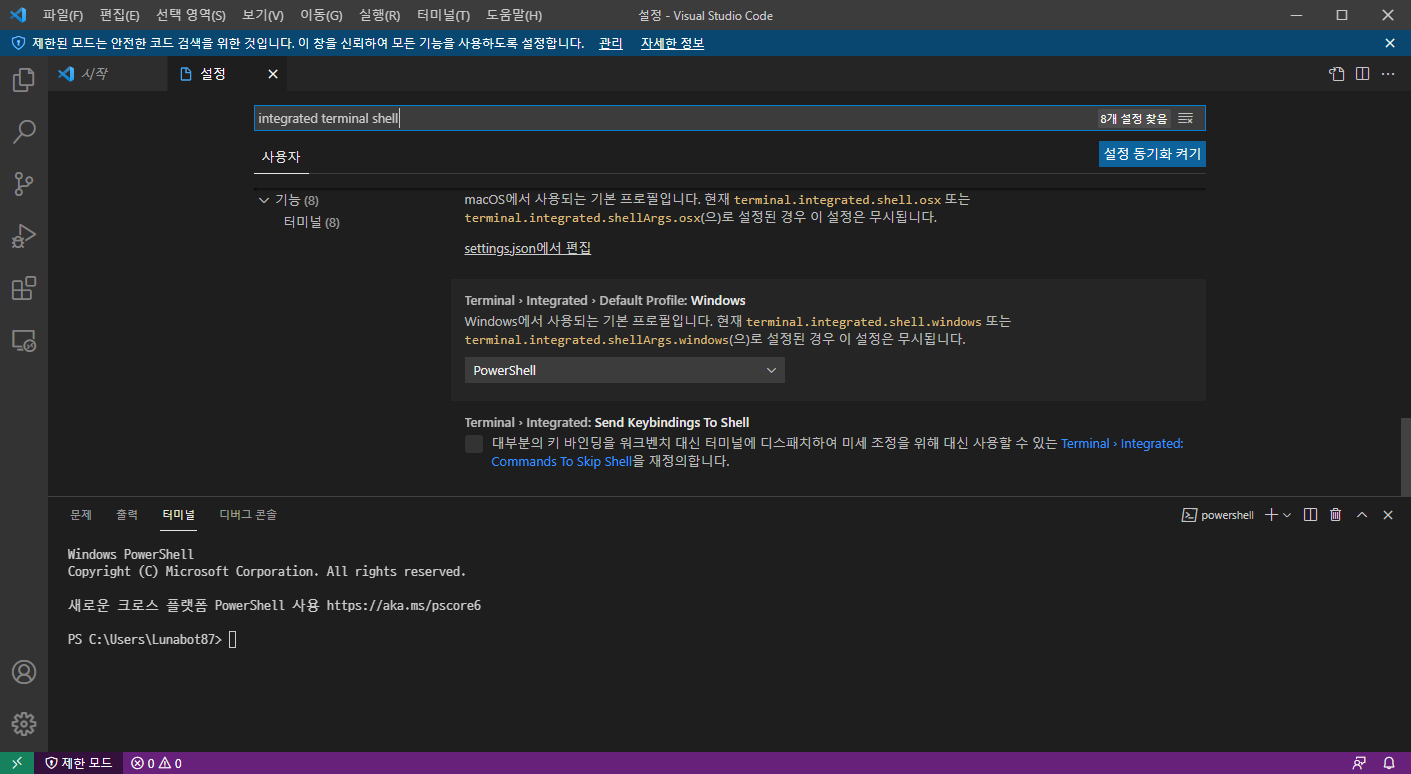Open the 터미널(T) menu

point(444,15)
